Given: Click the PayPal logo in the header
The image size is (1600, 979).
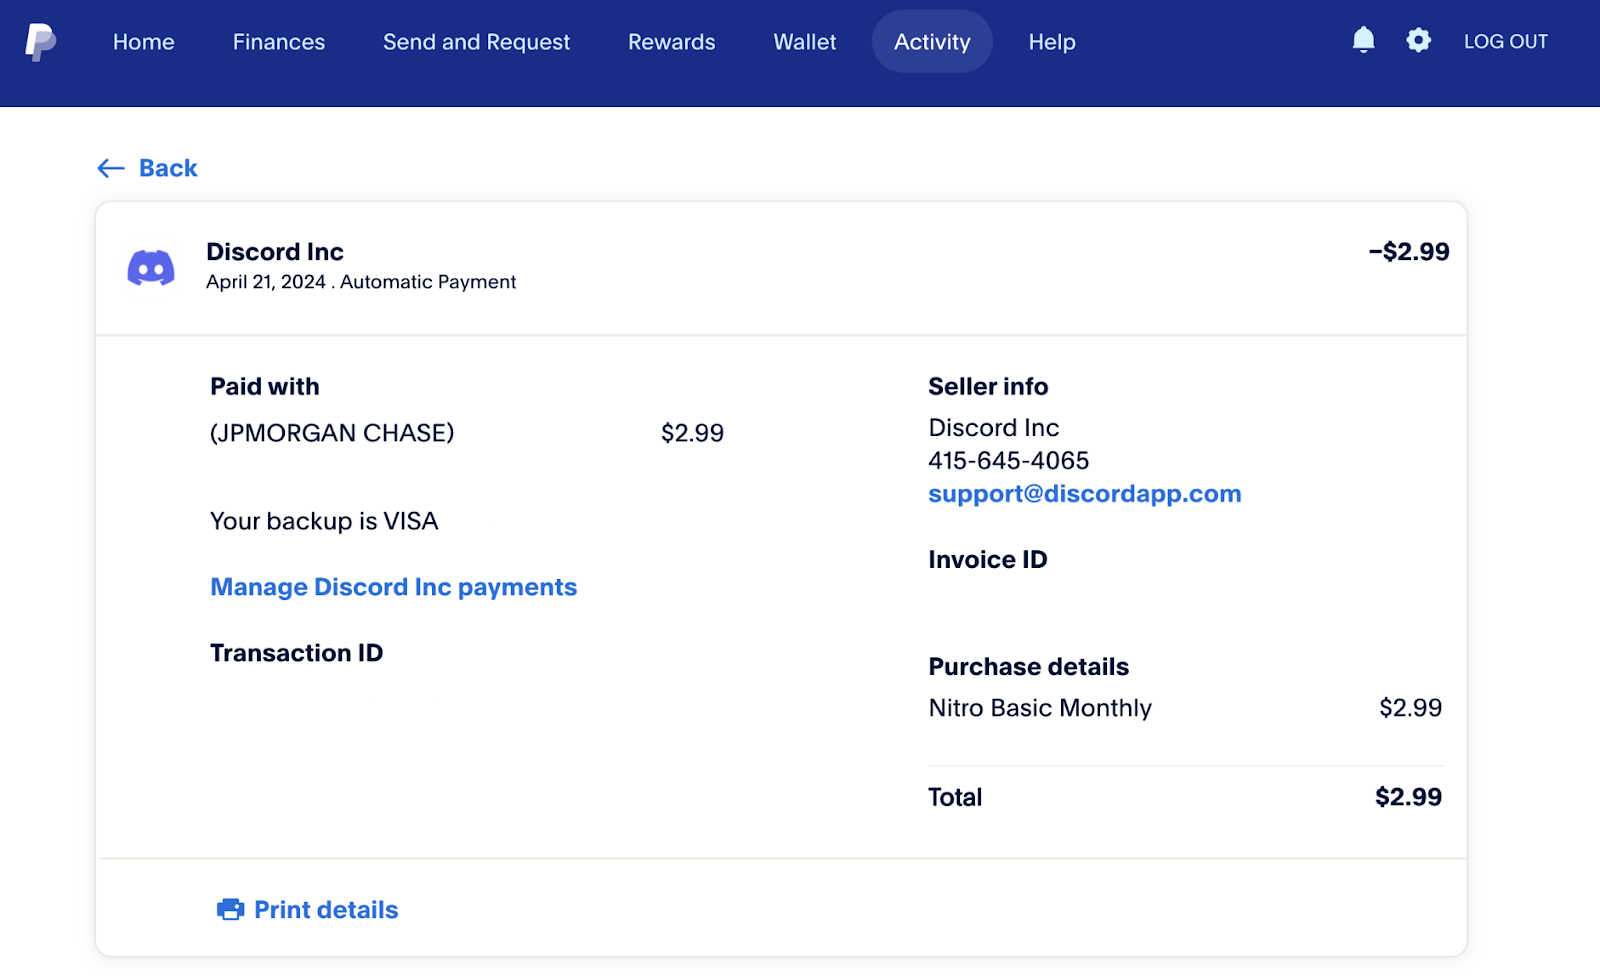Looking at the screenshot, I should [40, 42].
